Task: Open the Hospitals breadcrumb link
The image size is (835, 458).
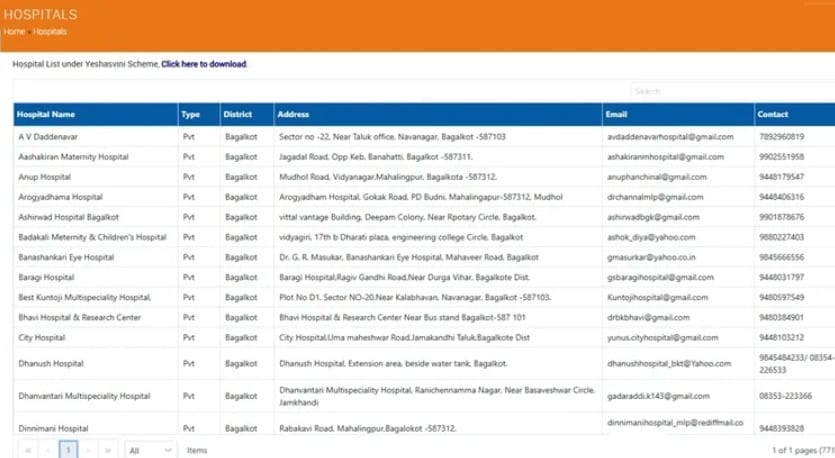Action: pos(50,31)
